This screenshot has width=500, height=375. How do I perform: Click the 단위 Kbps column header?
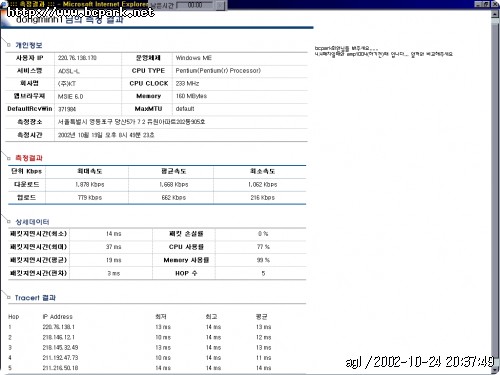(x=27, y=171)
